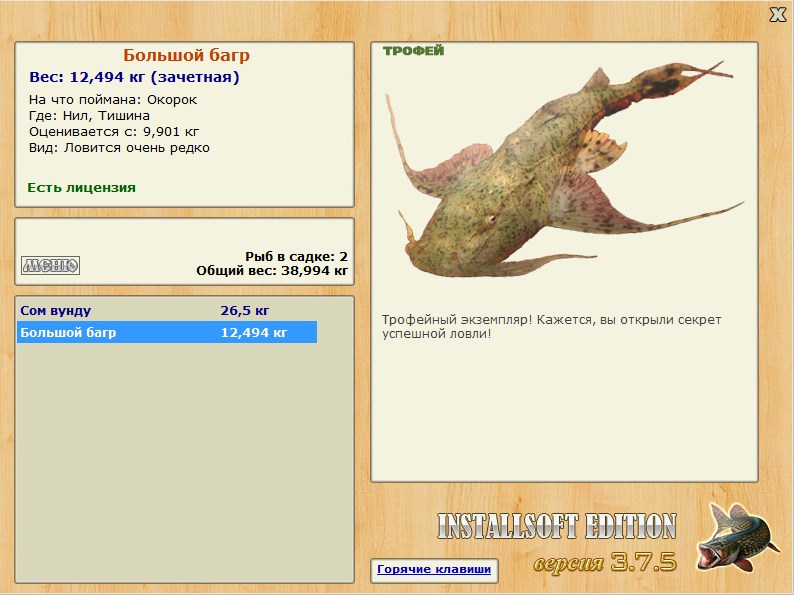794x595 pixels.
Task: Open the Горячие клавиши link
Action: (434, 570)
